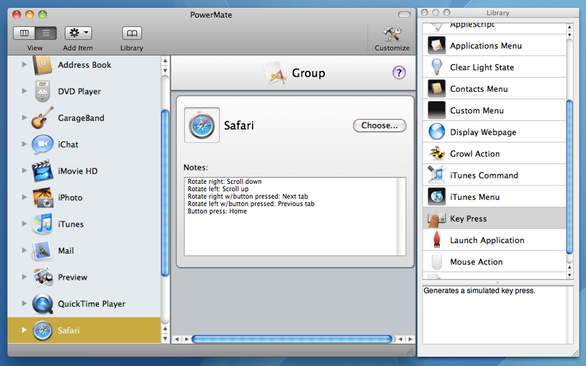Click the partially visible AppleScript row in Library
586x366 pixels.
(x=494, y=28)
